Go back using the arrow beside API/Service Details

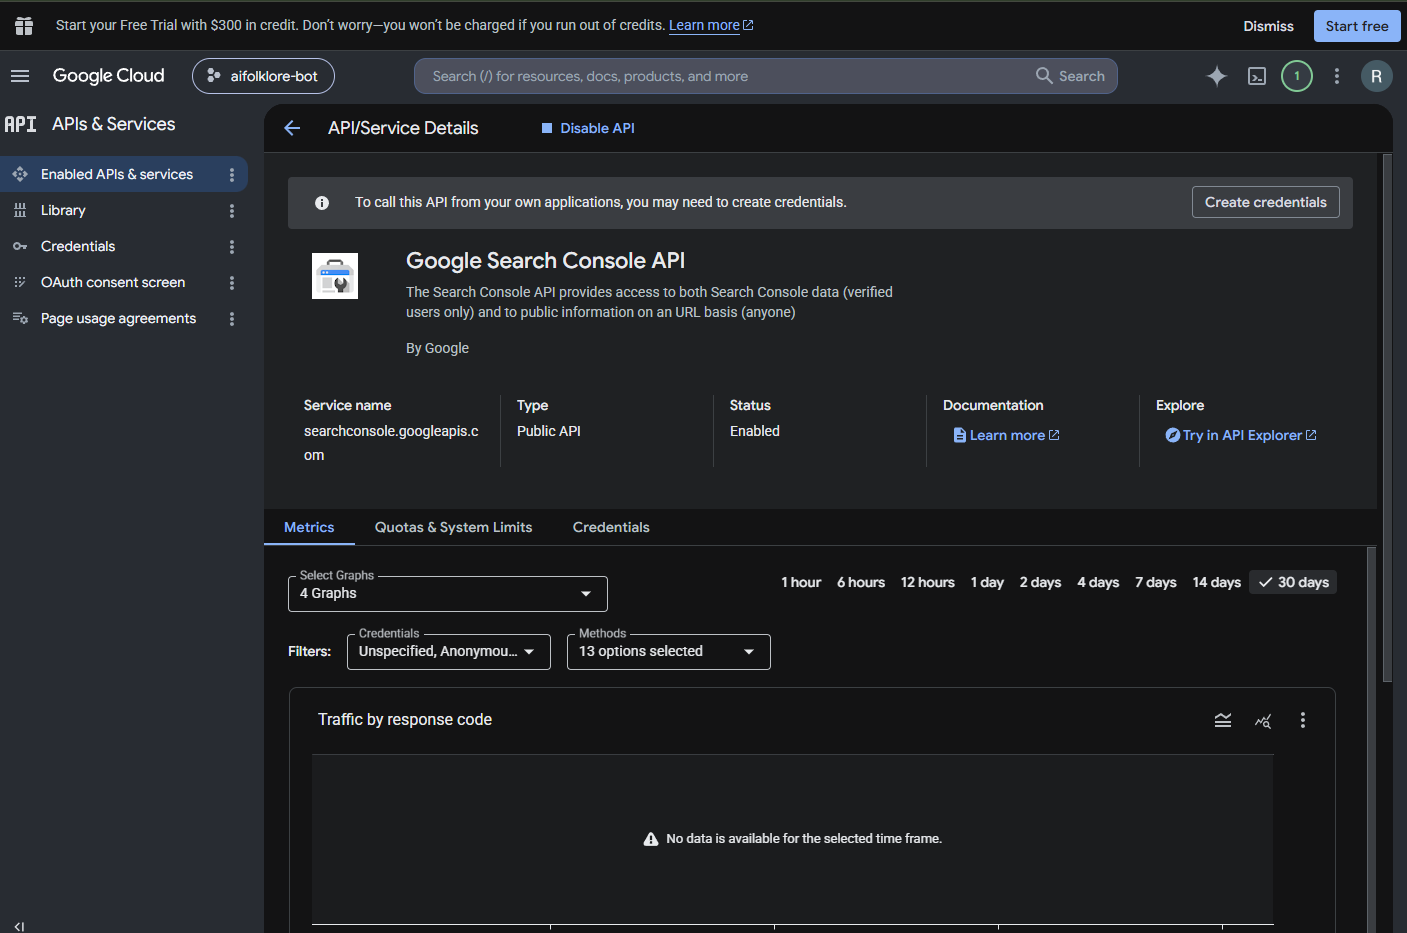[x=292, y=128]
